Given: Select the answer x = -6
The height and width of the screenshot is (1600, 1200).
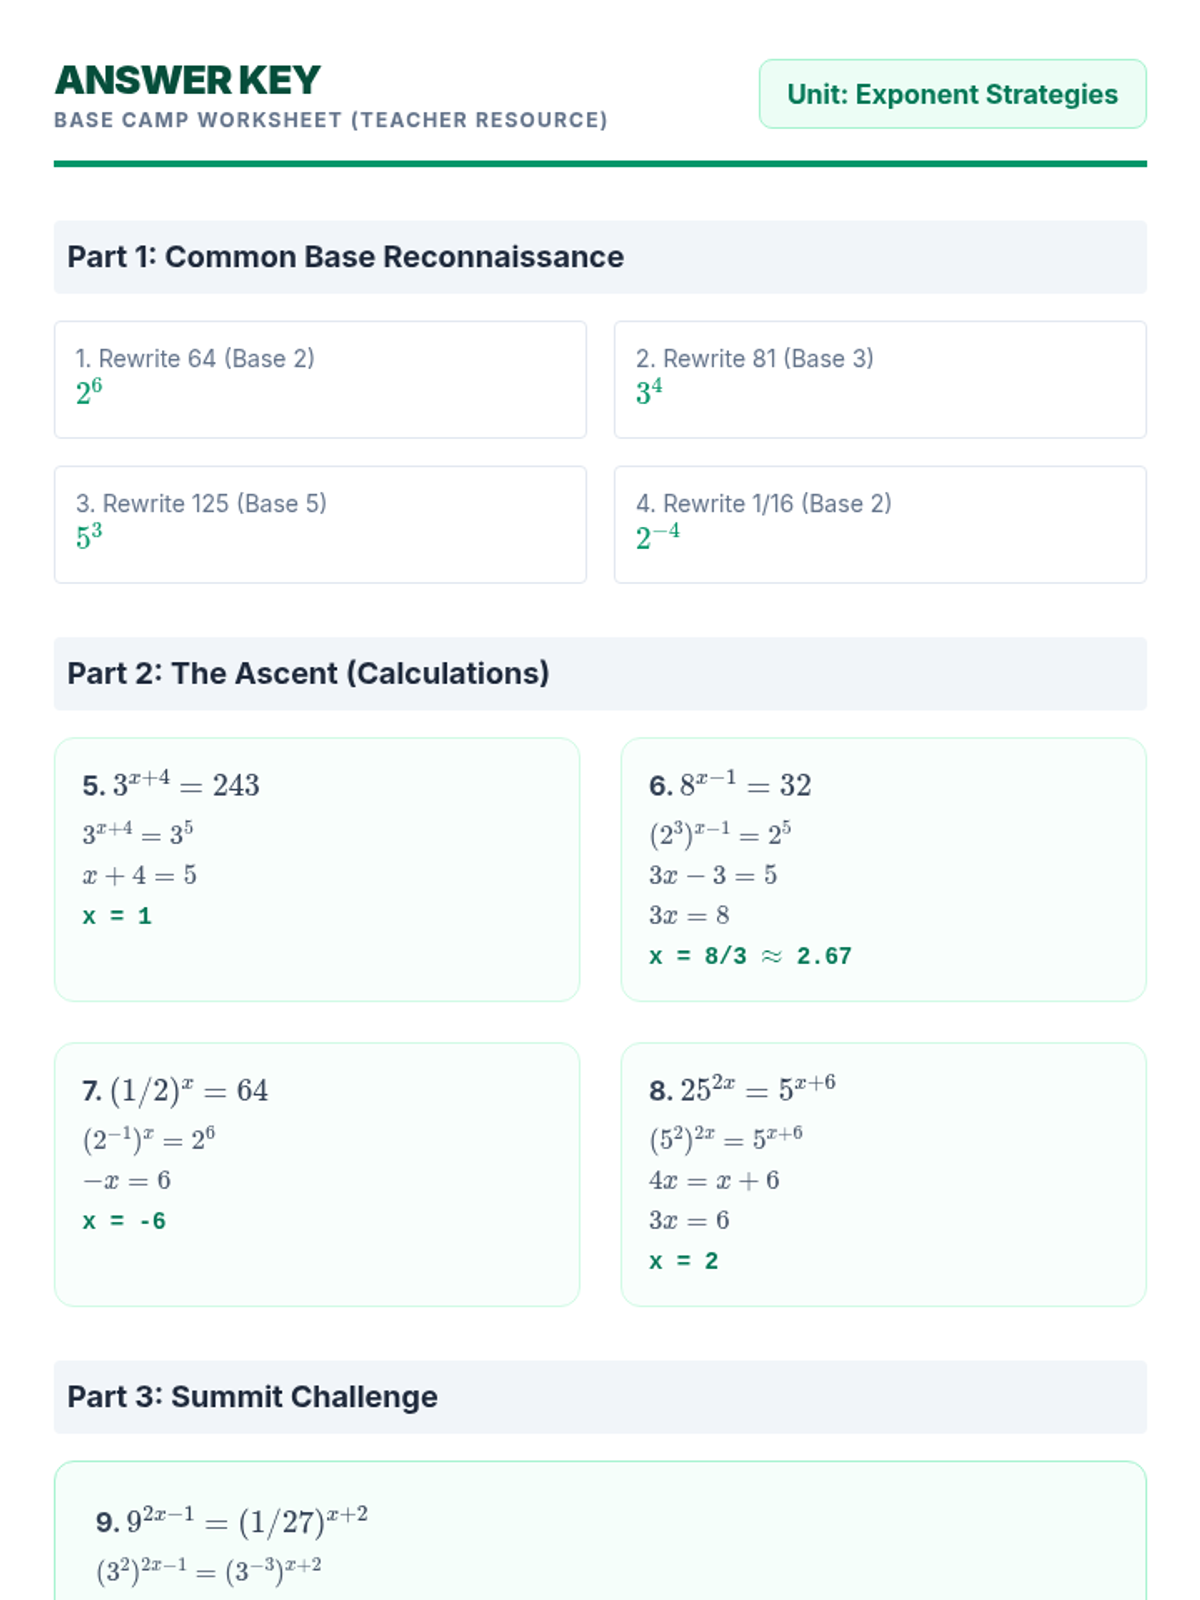Looking at the screenshot, I should (124, 1221).
